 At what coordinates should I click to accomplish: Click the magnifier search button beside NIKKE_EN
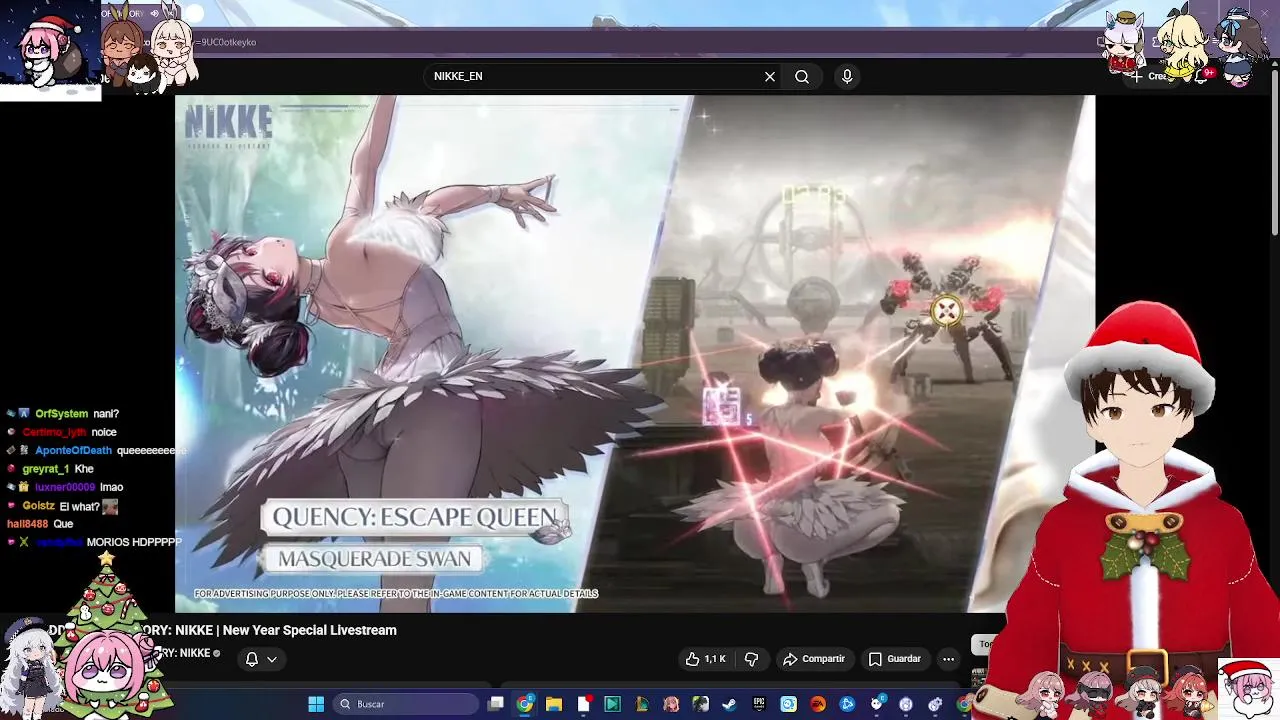[x=802, y=76]
